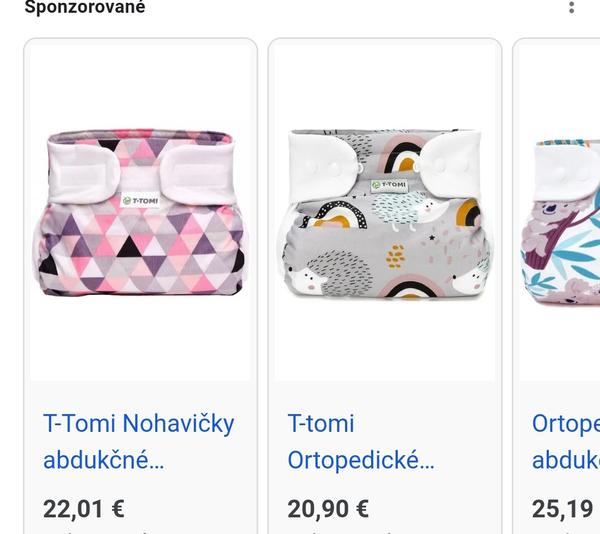This screenshot has height=534, width=600.
Task: Click the 20,90 € price
Action: pyautogui.click(x=328, y=509)
